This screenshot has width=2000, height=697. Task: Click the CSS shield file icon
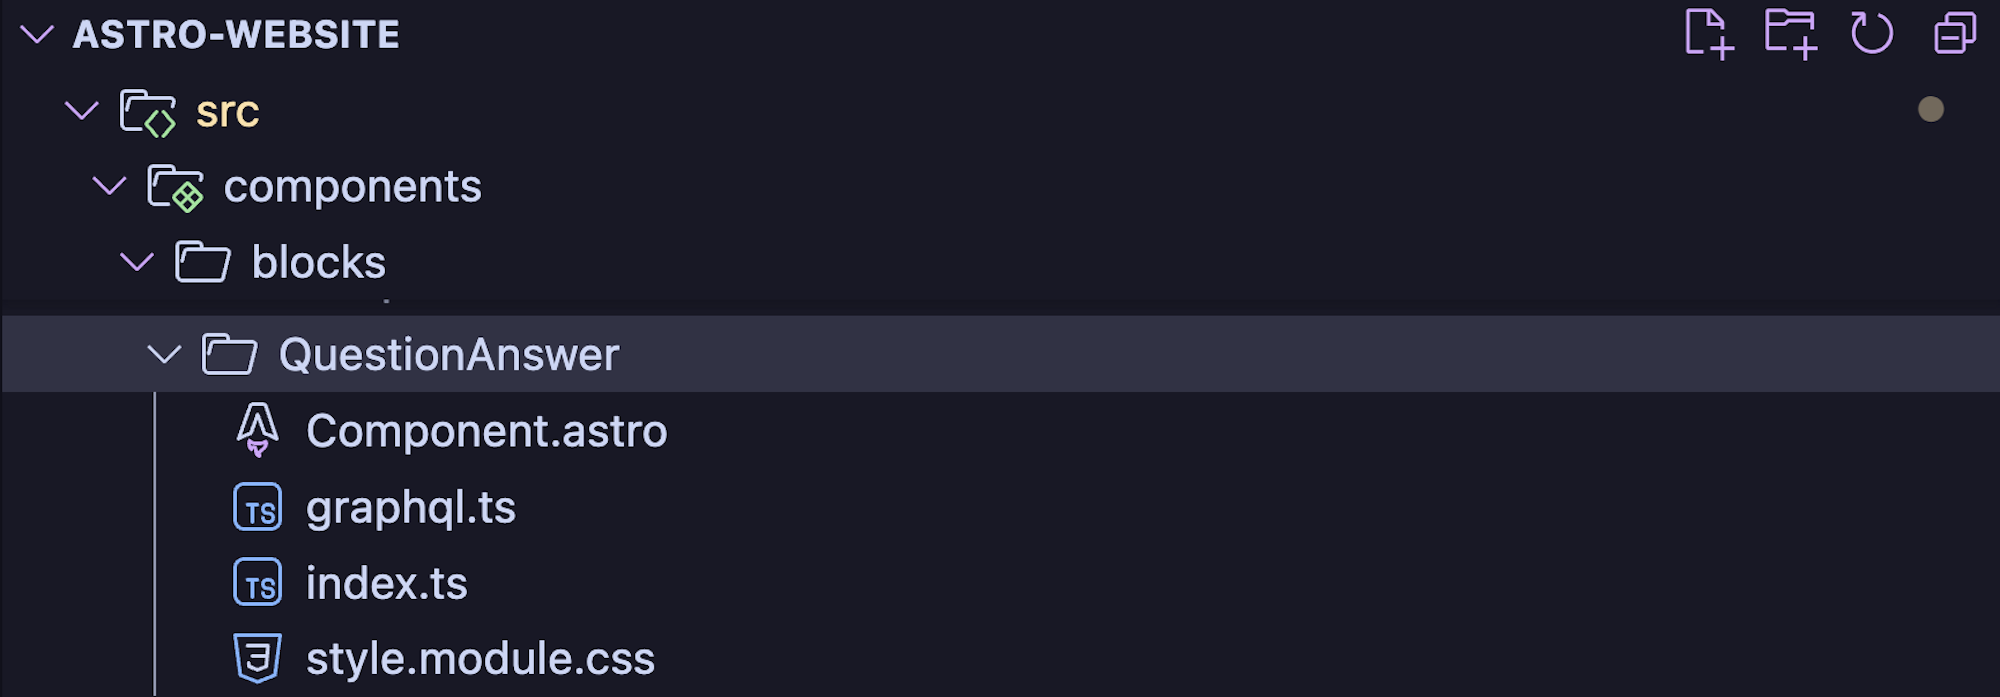coord(257,658)
